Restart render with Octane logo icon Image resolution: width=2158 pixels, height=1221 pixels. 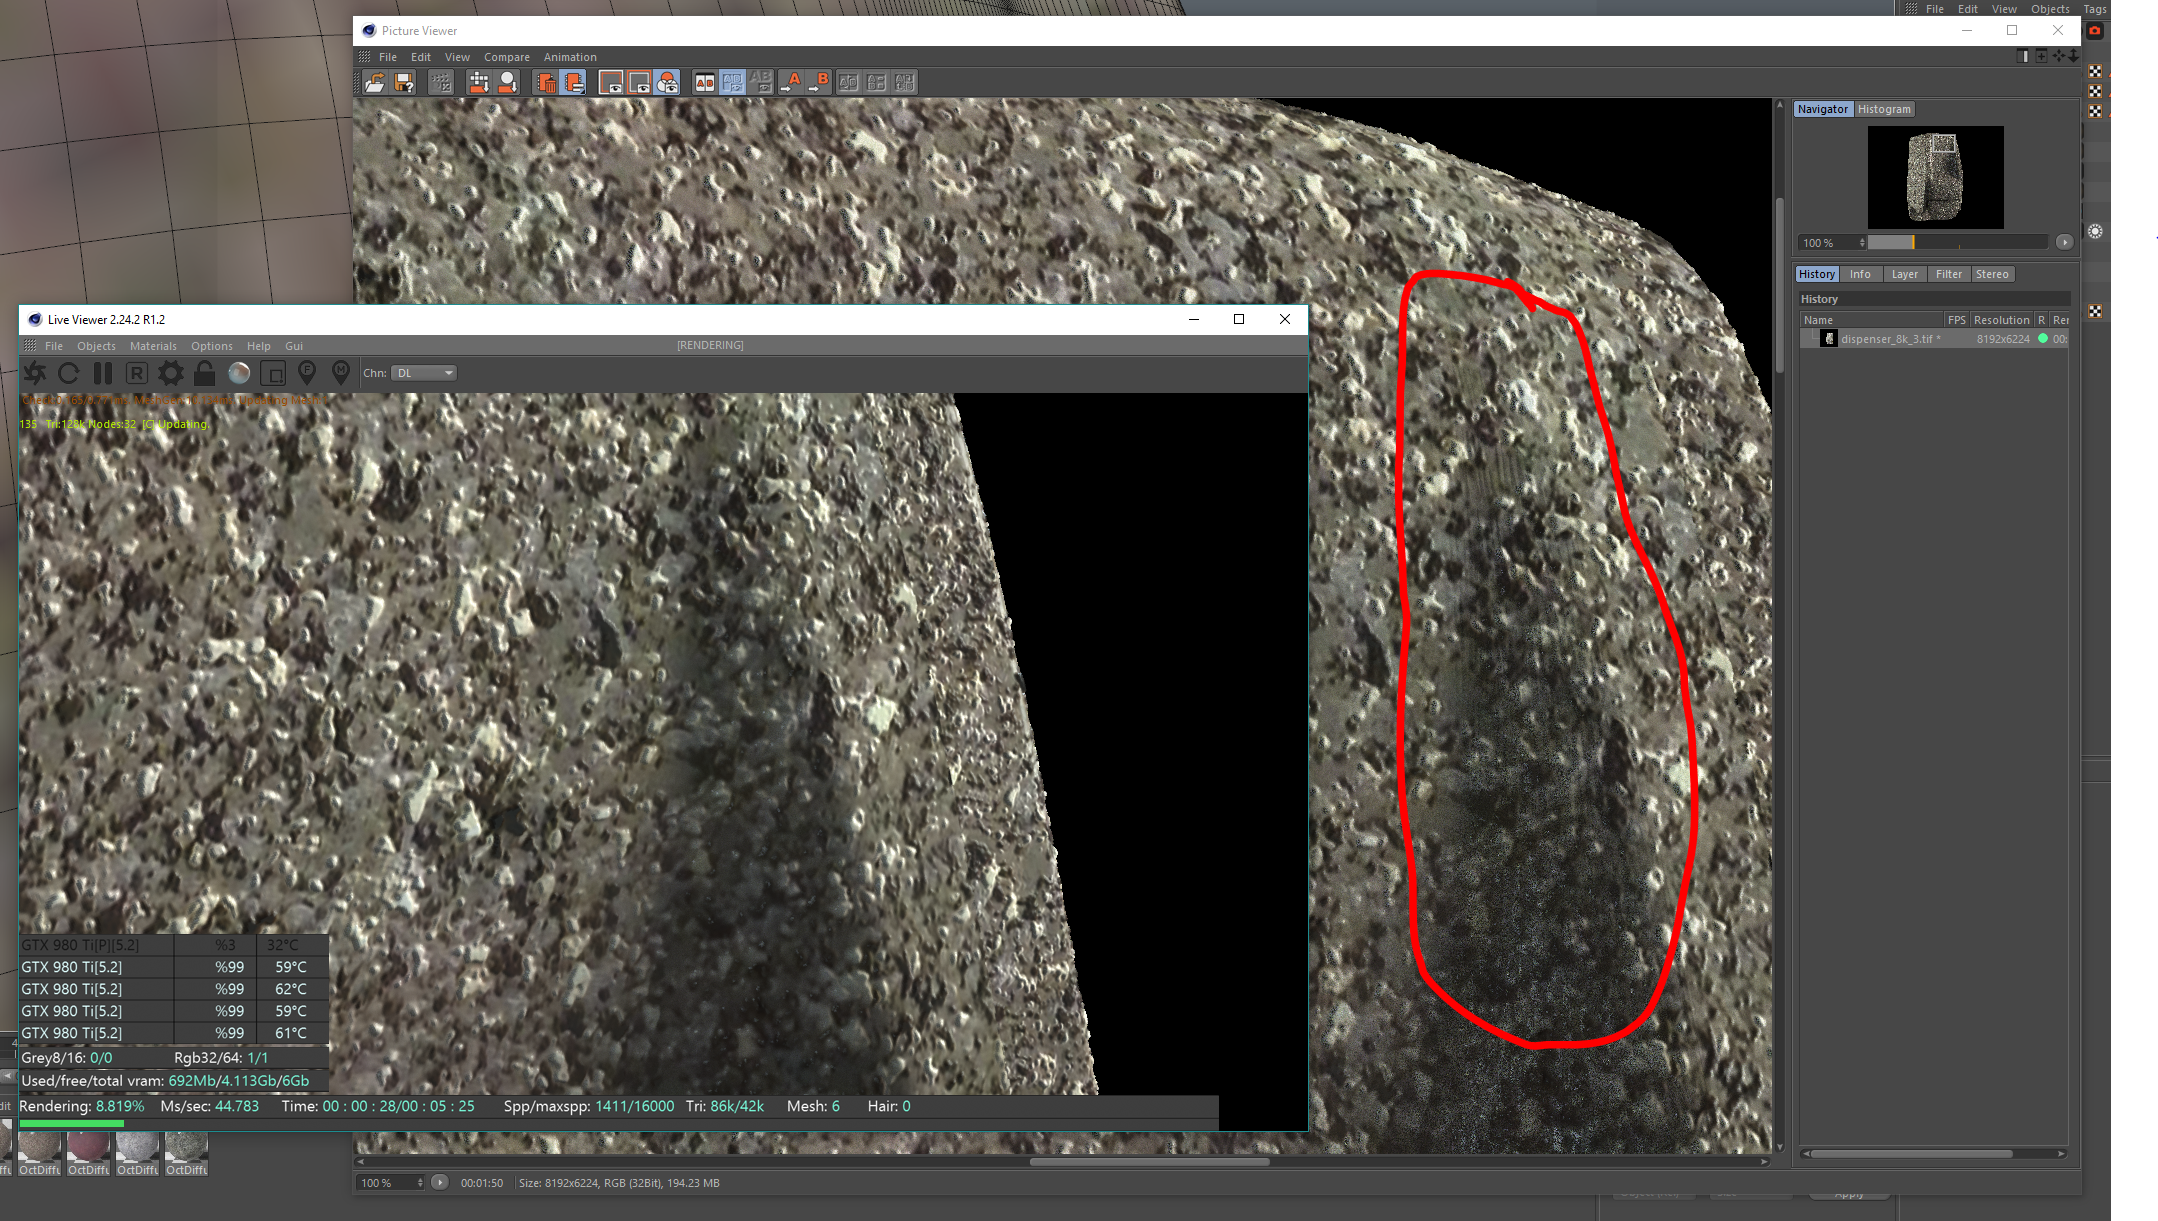tap(35, 373)
